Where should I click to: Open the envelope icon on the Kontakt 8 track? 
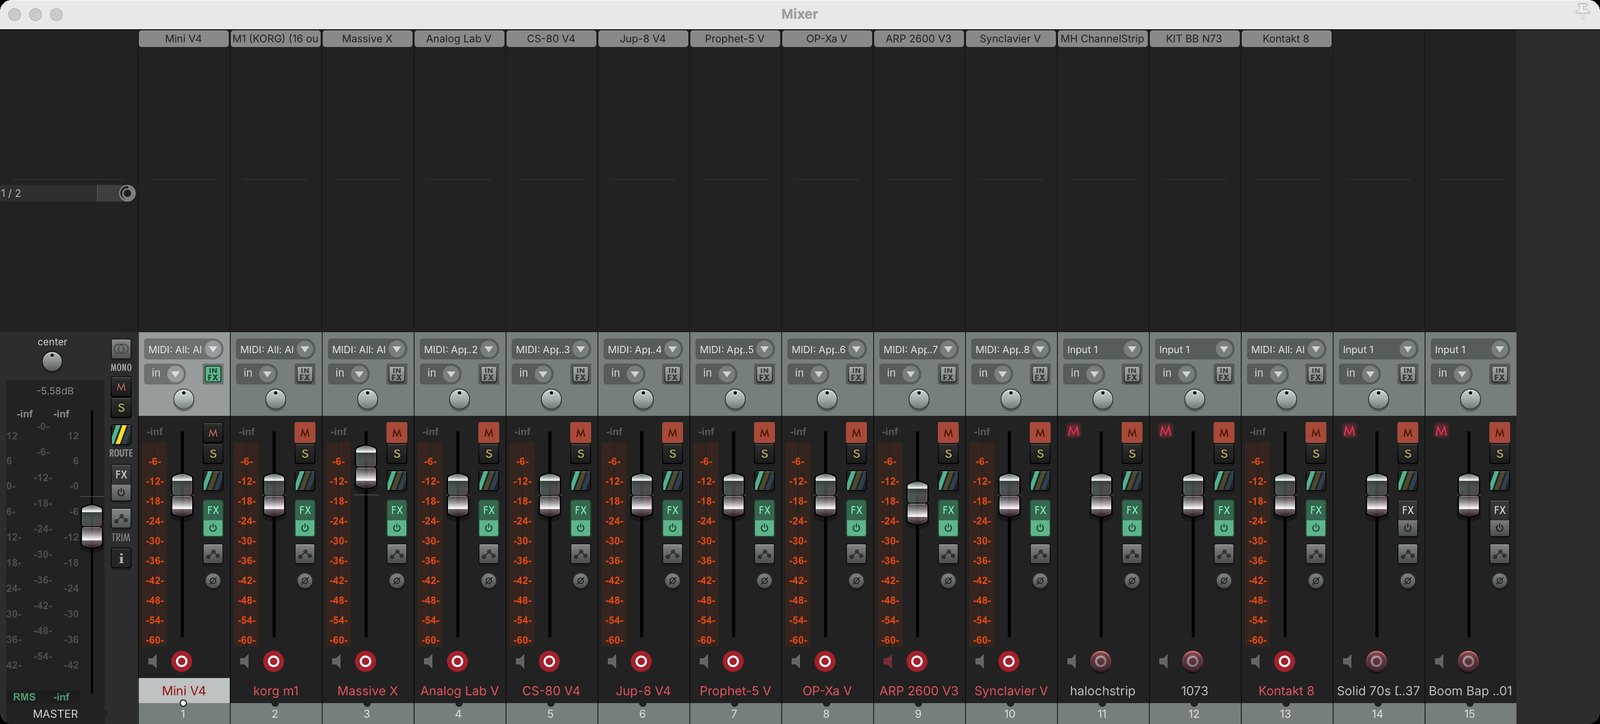(1316, 553)
